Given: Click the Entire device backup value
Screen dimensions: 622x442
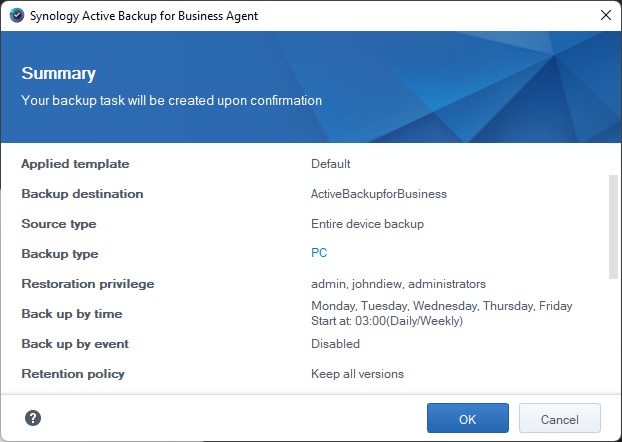Looking at the screenshot, I should coord(367,224).
